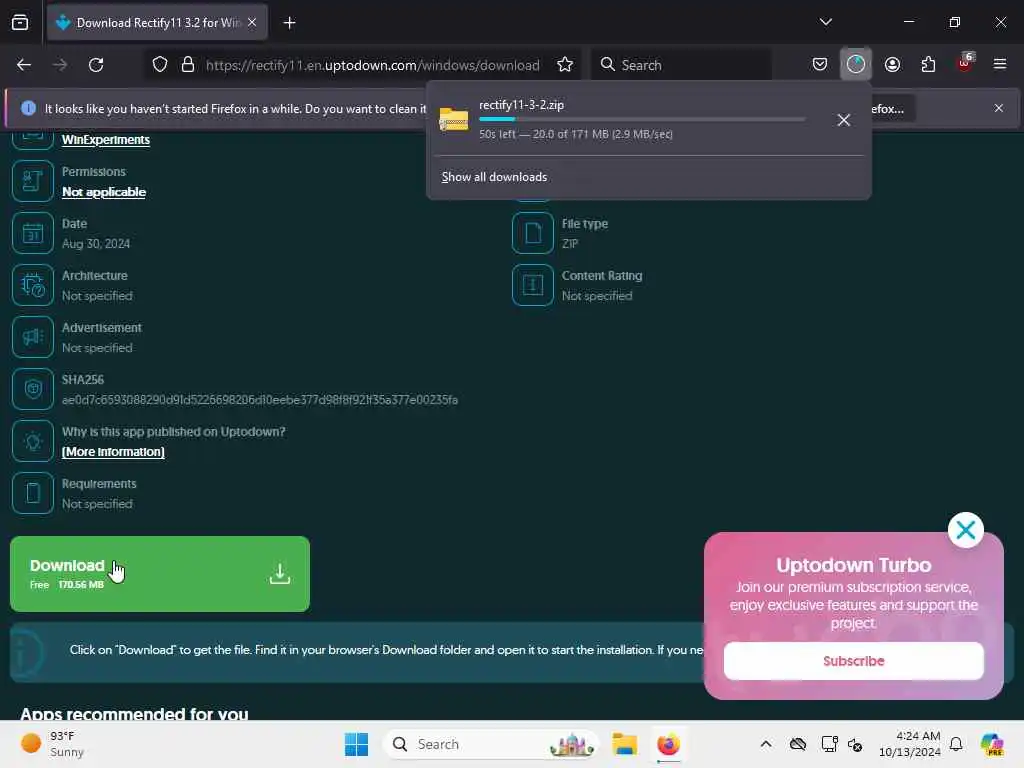Open Copilot preview icon in taskbar
The height and width of the screenshot is (768, 1024).
991,744
